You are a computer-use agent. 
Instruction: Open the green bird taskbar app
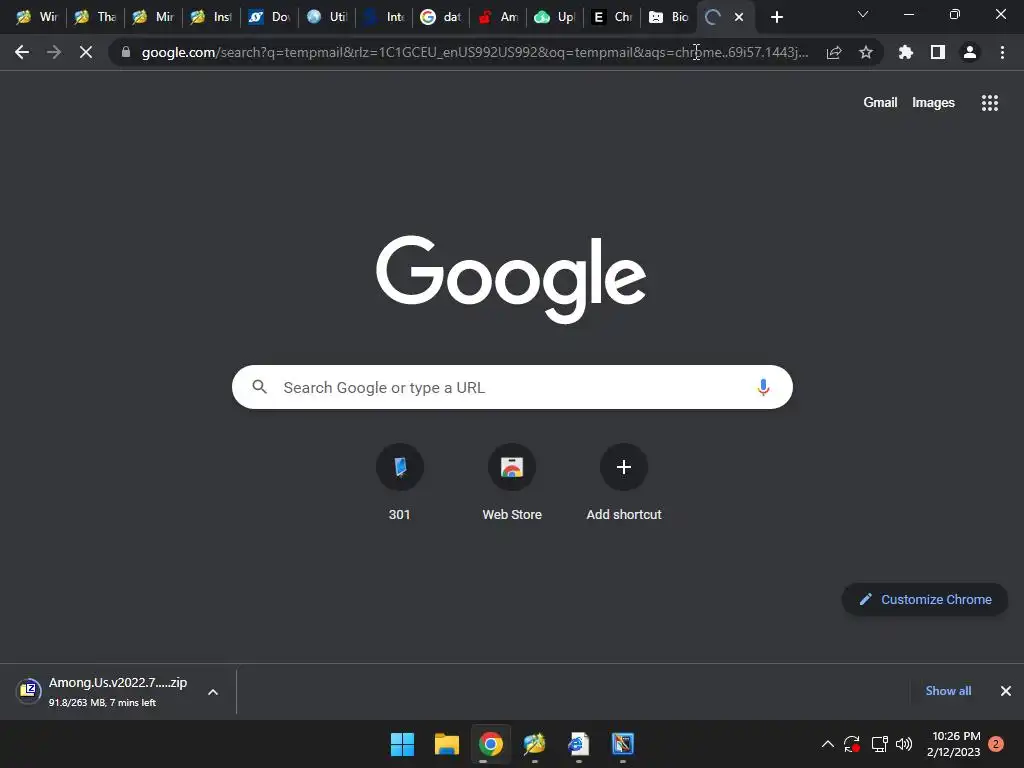click(x=534, y=744)
